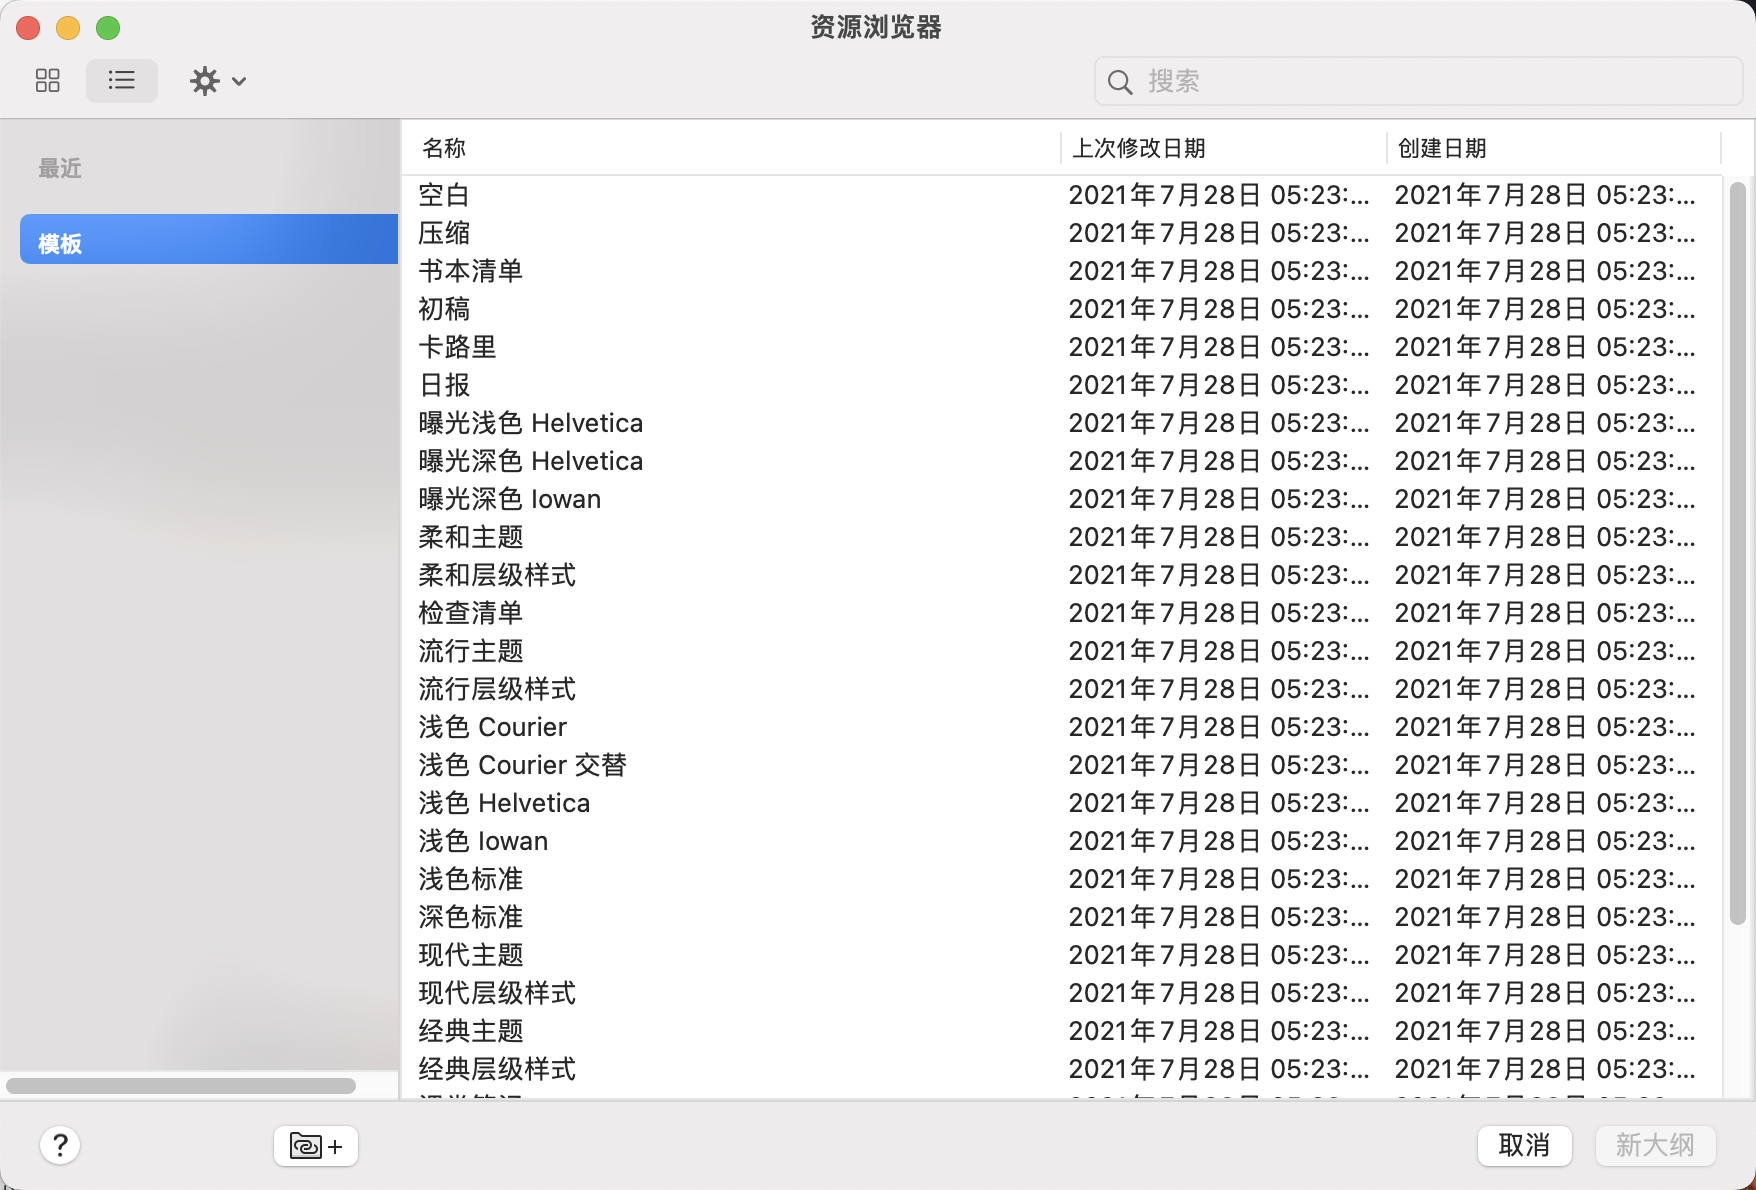Select 浅色 Courier 交替 template
The height and width of the screenshot is (1190, 1756).
1062,765
